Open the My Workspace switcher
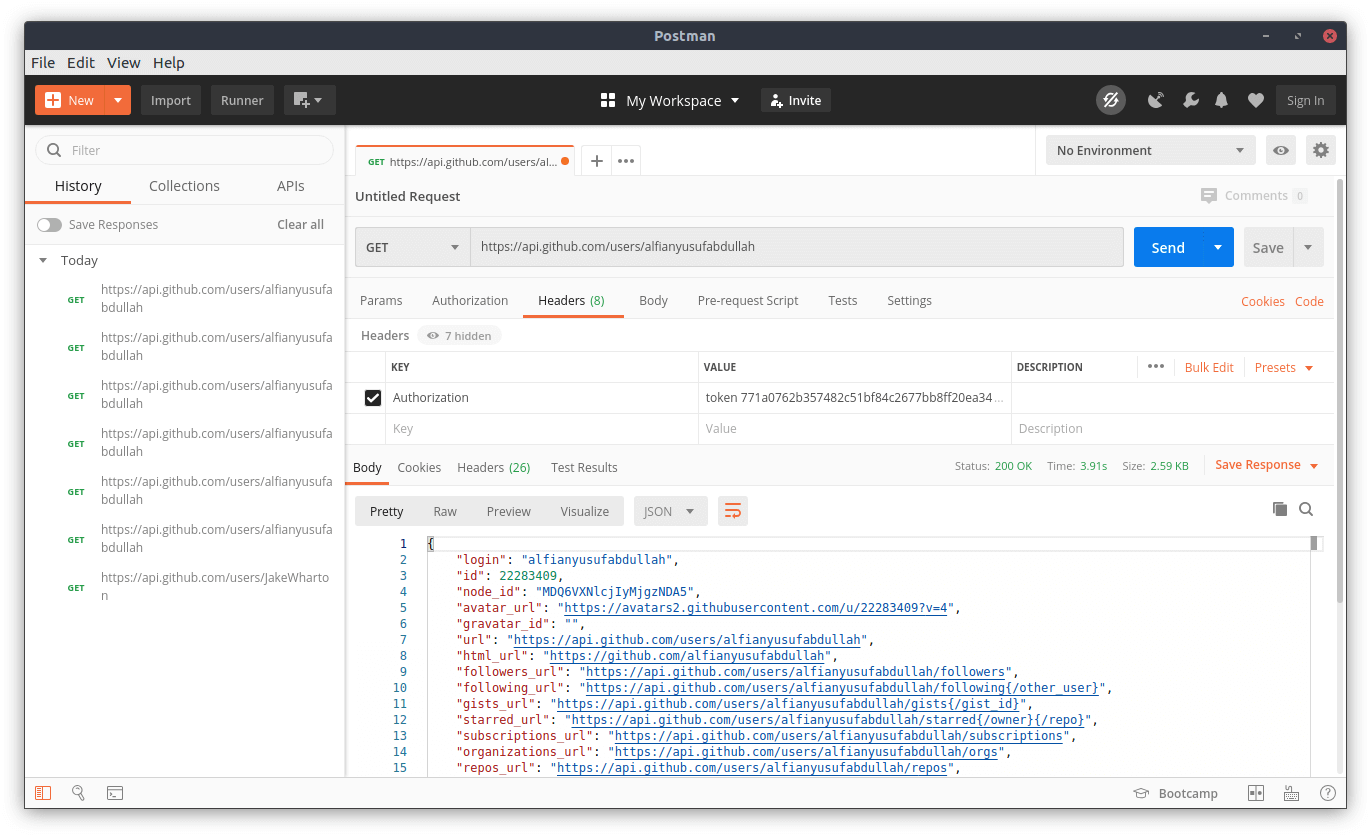The height and width of the screenshot is (836, 1372). pyautogui.click(x=670, y=100)
